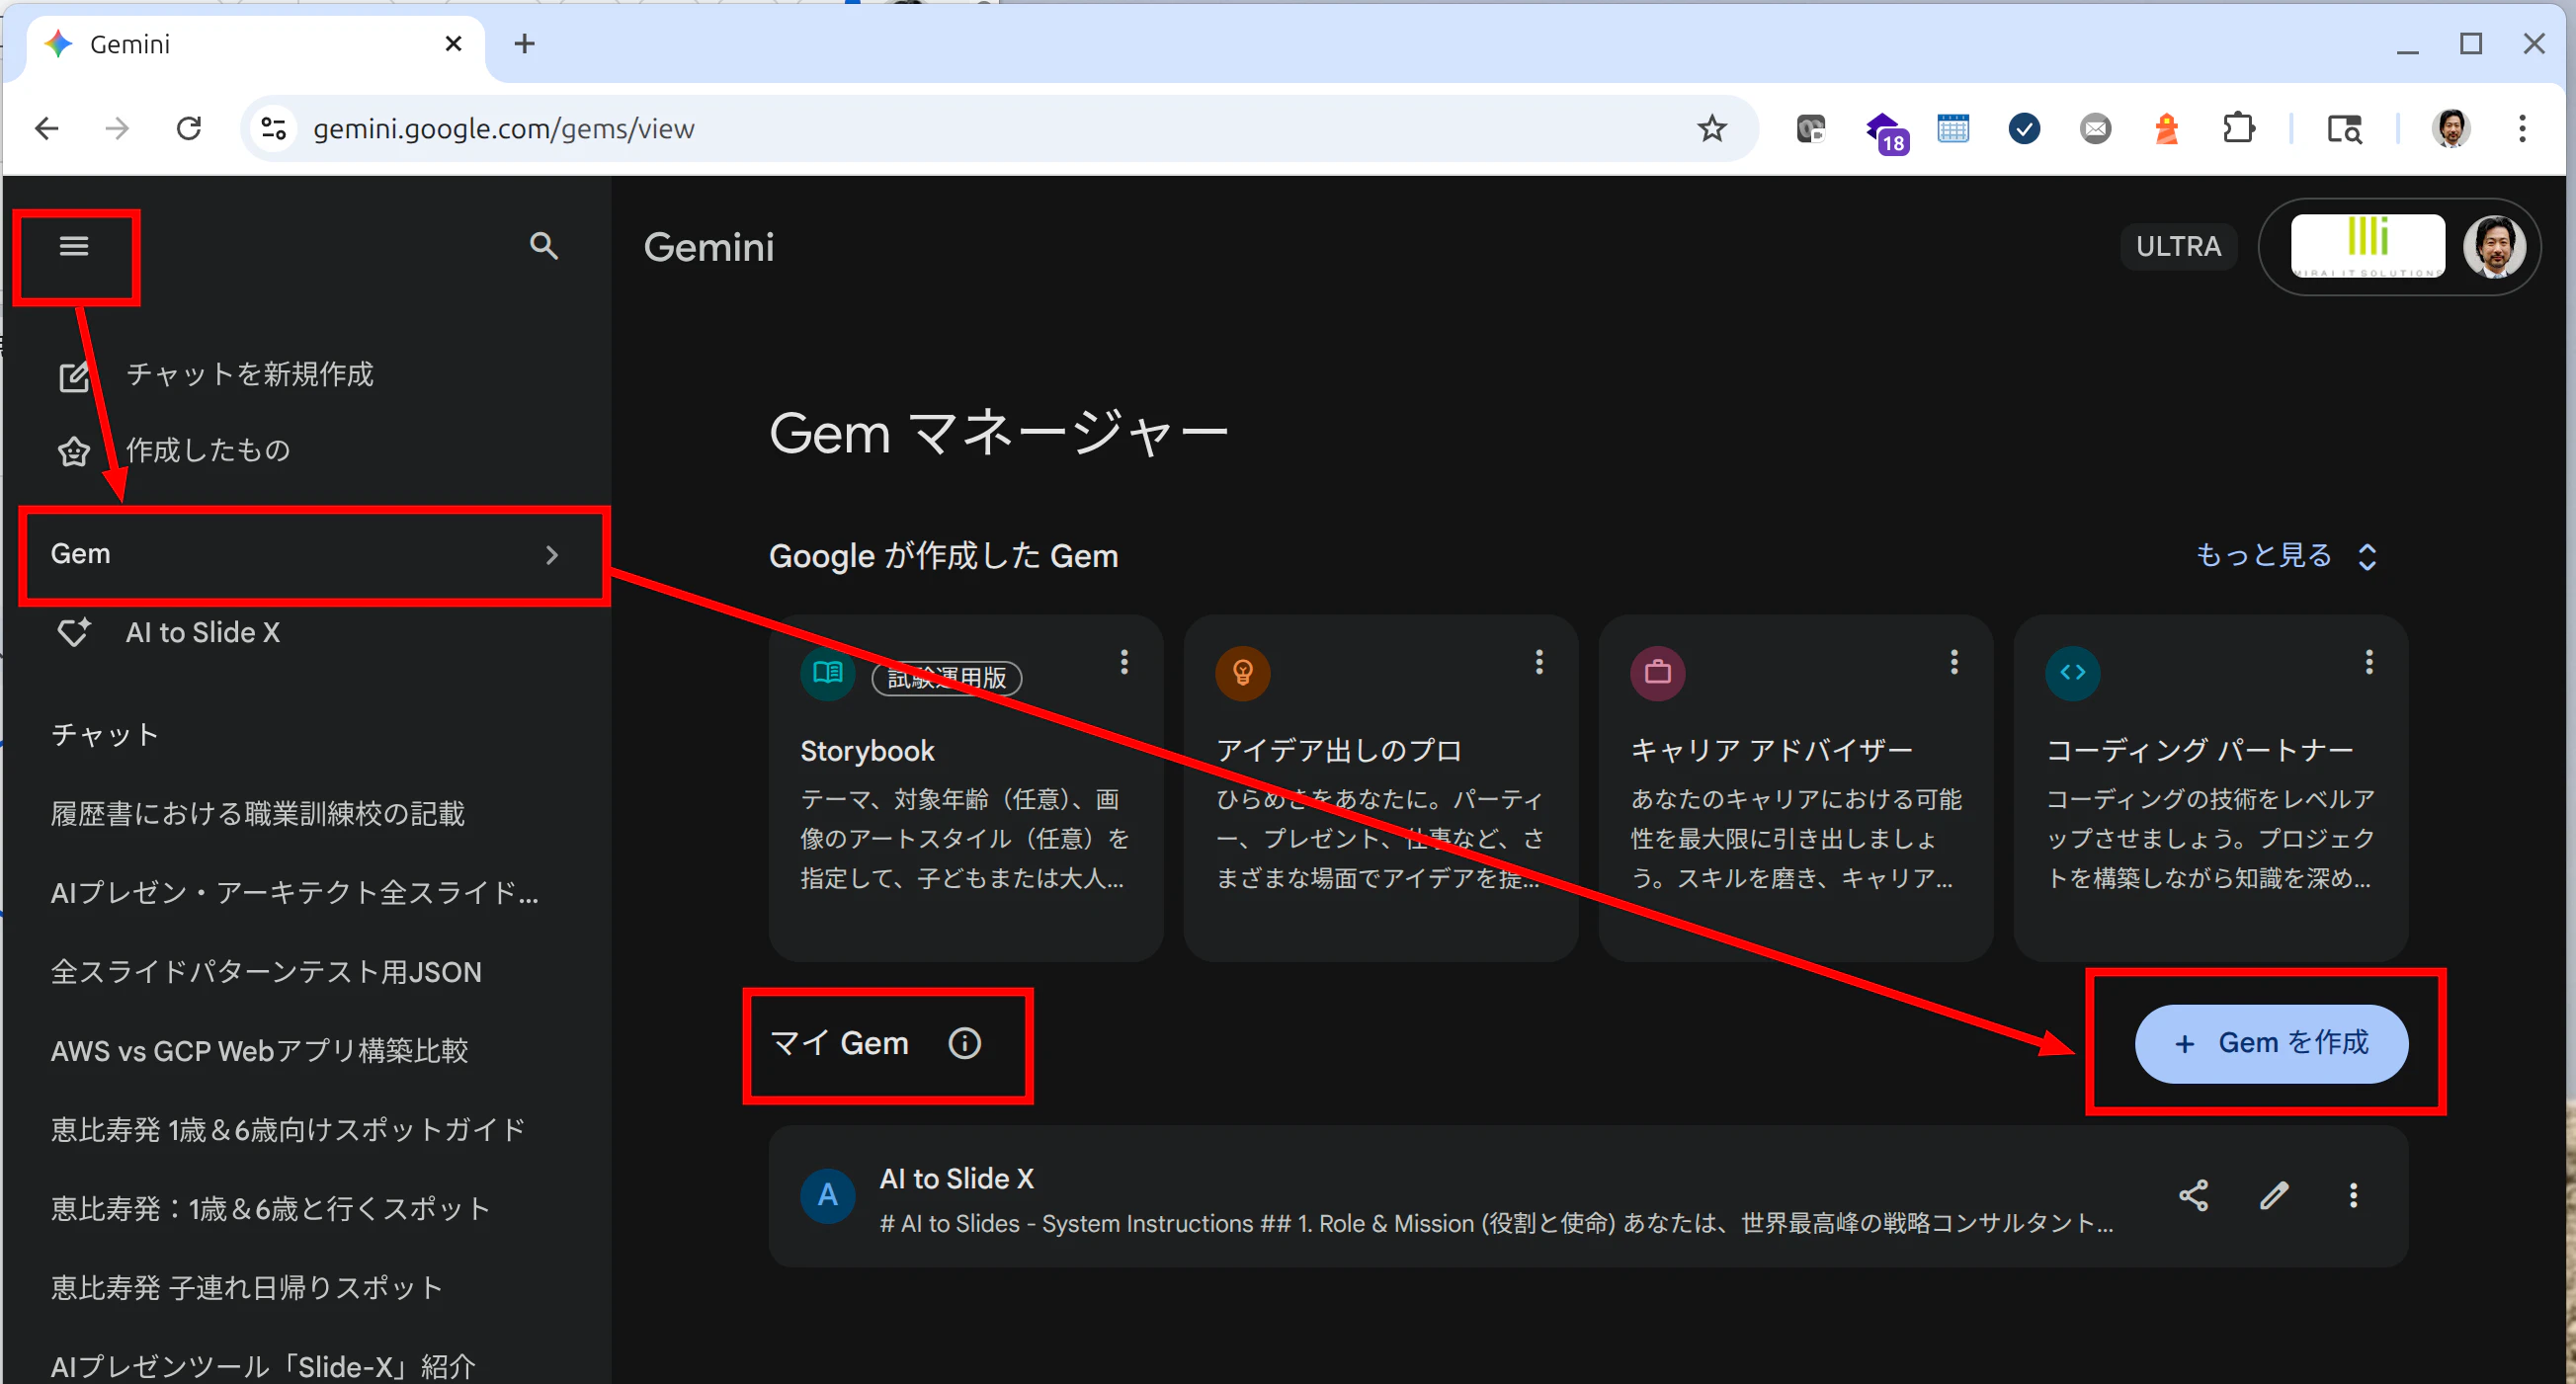Open chat 全スライドパターンテスト用JSON

266,971
